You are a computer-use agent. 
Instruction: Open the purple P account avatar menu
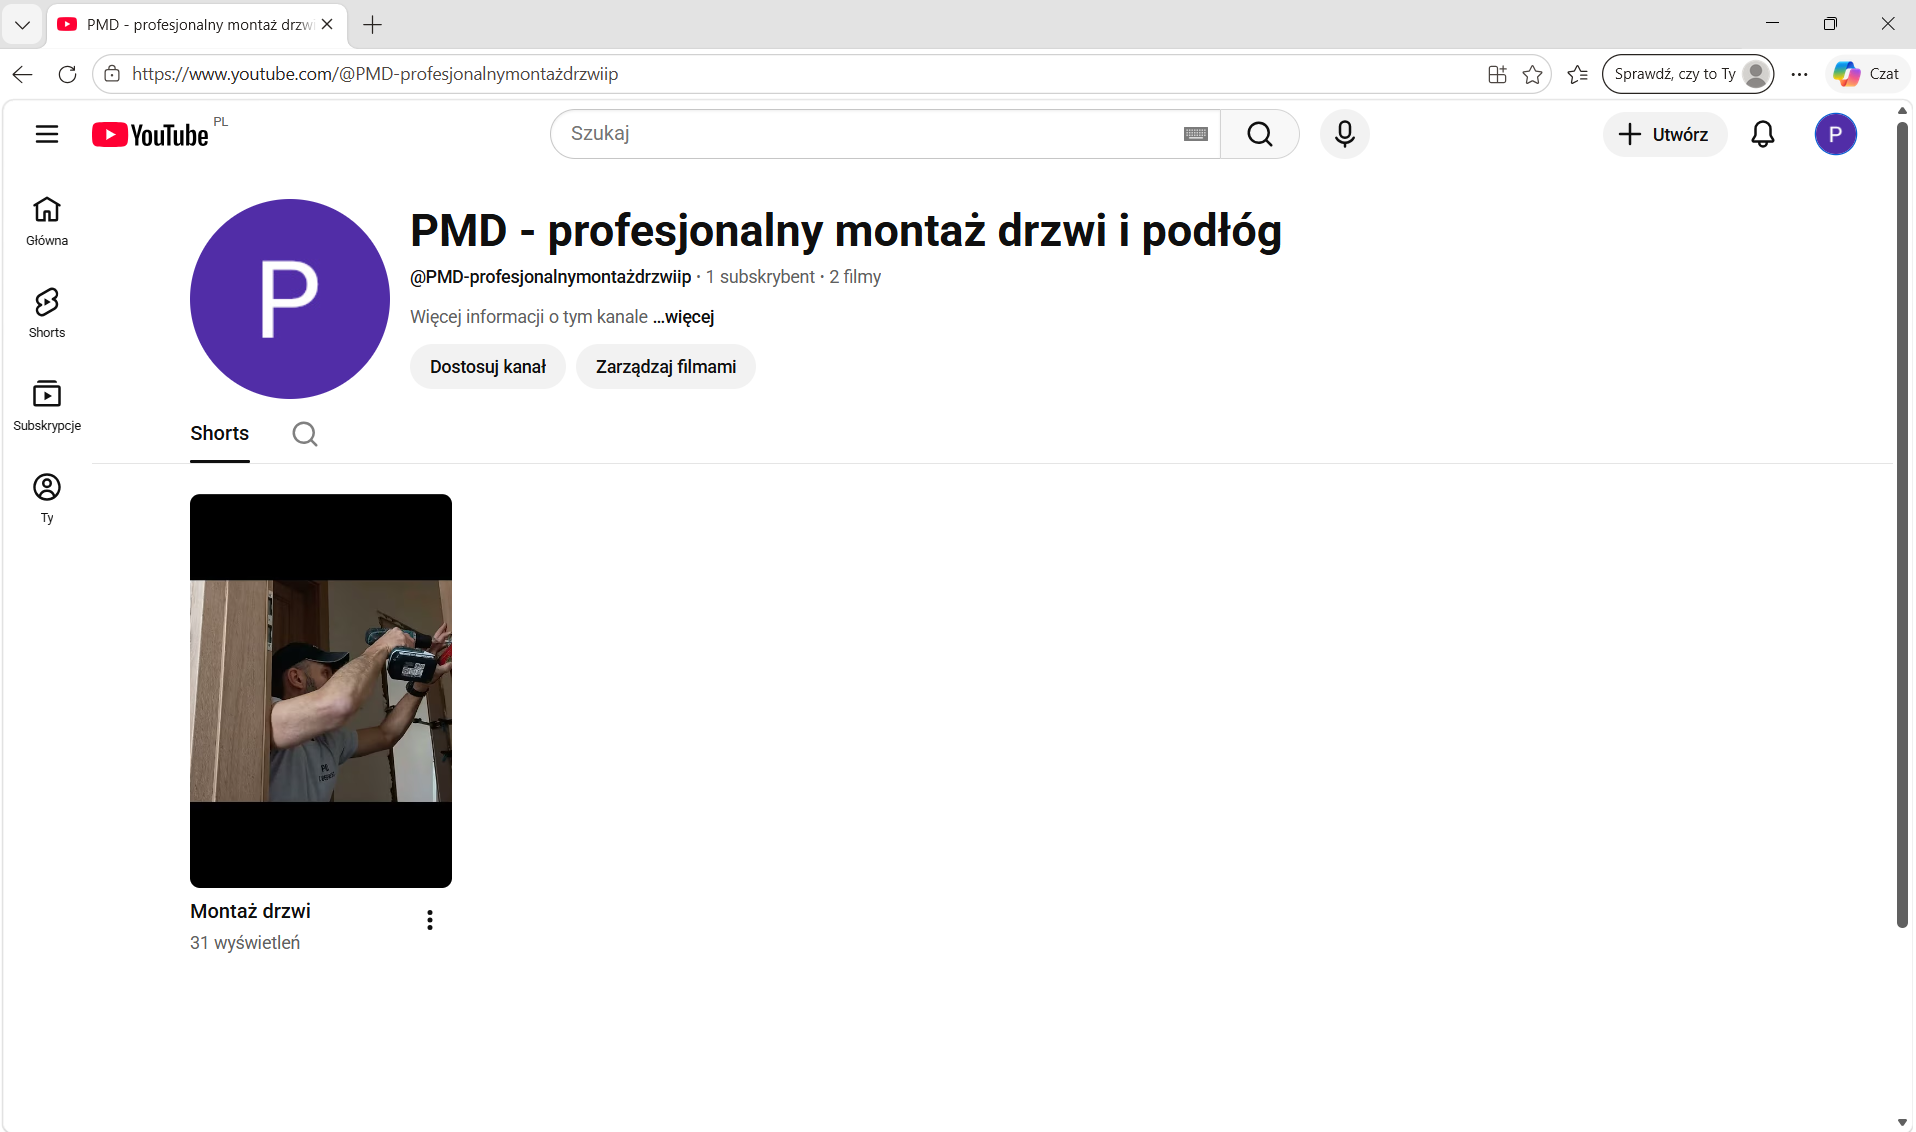[x=1835, y=134]
